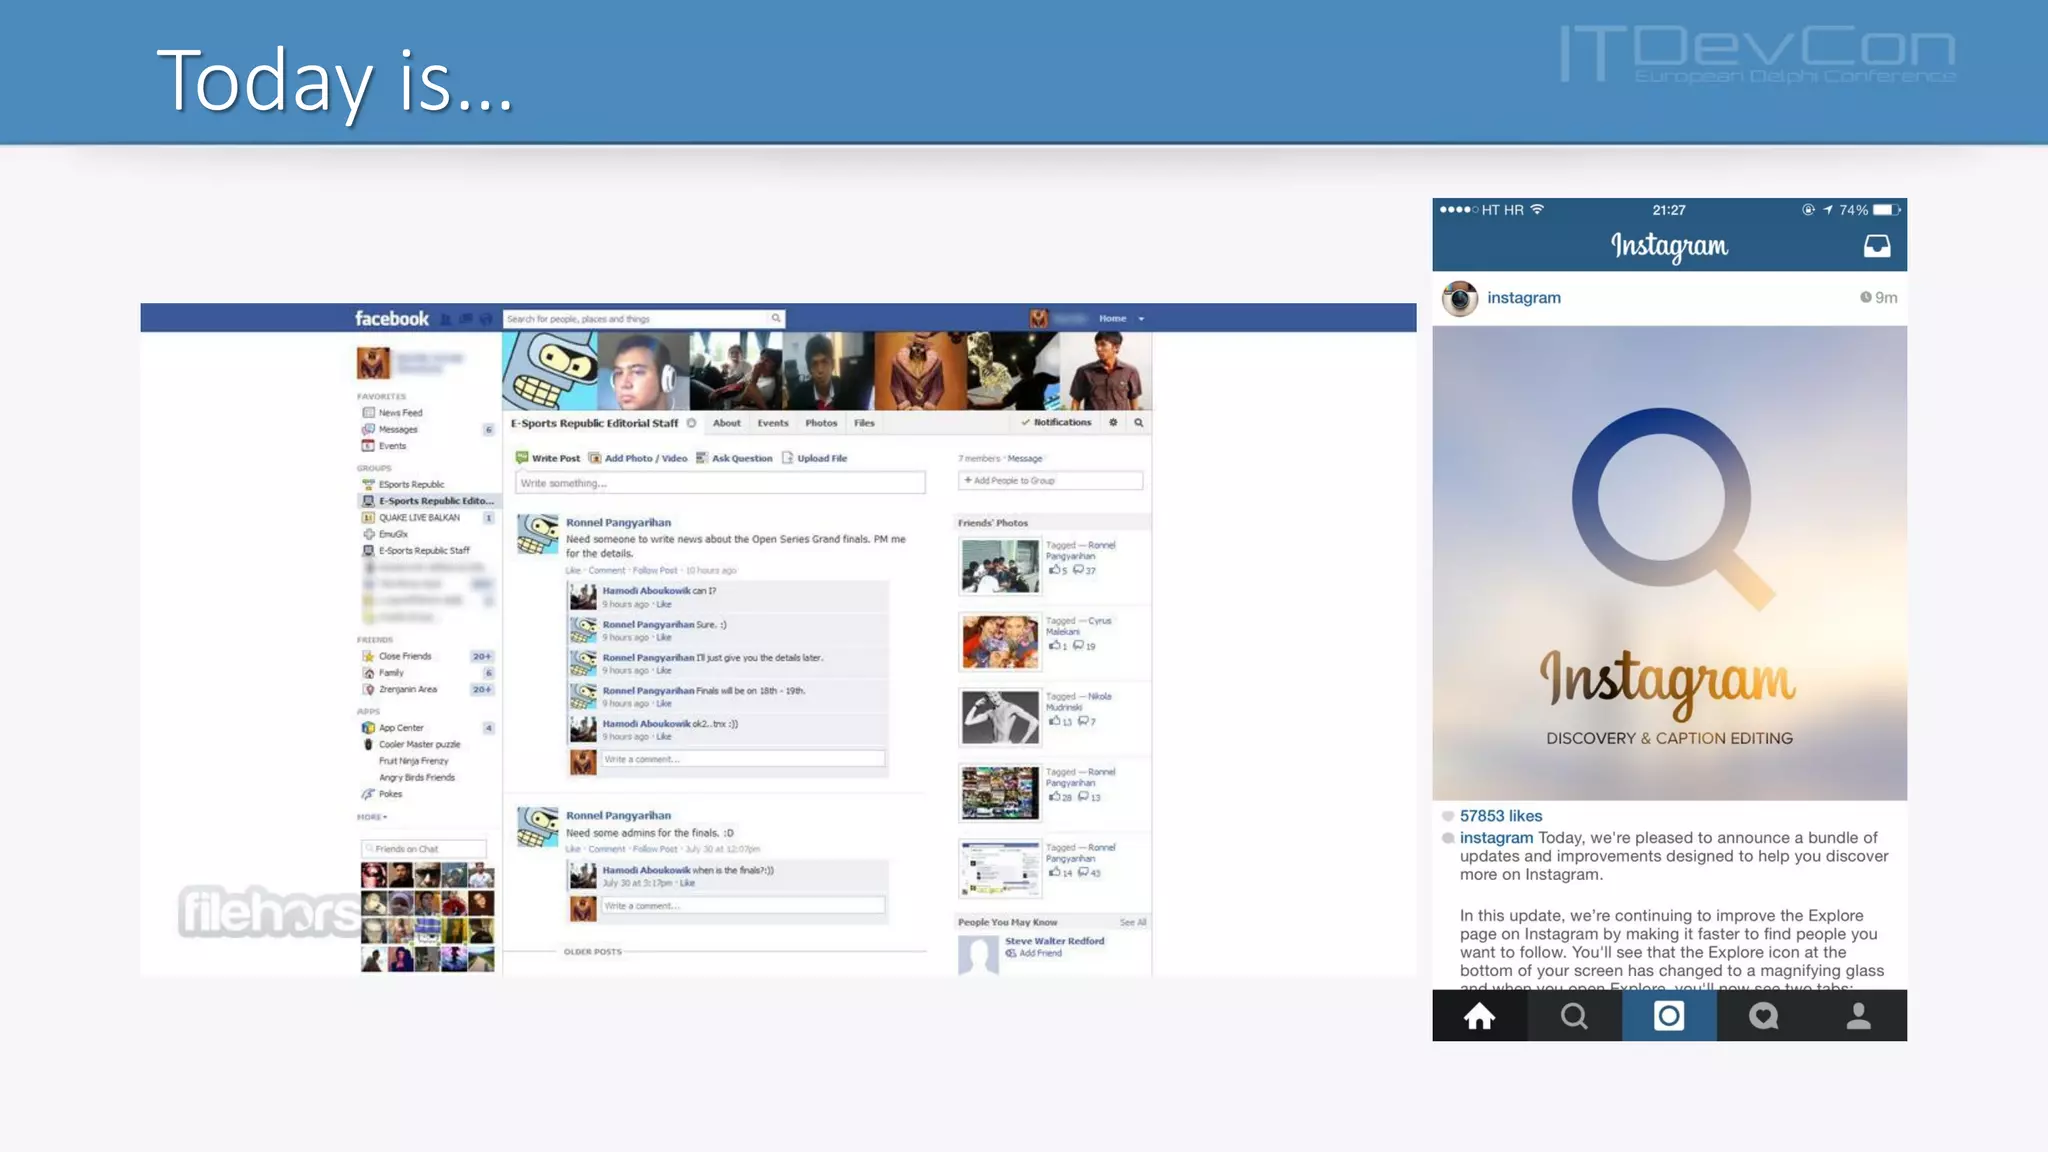
Task: Toggle the group Notifications checkmark button
Action: [1056, 423]
